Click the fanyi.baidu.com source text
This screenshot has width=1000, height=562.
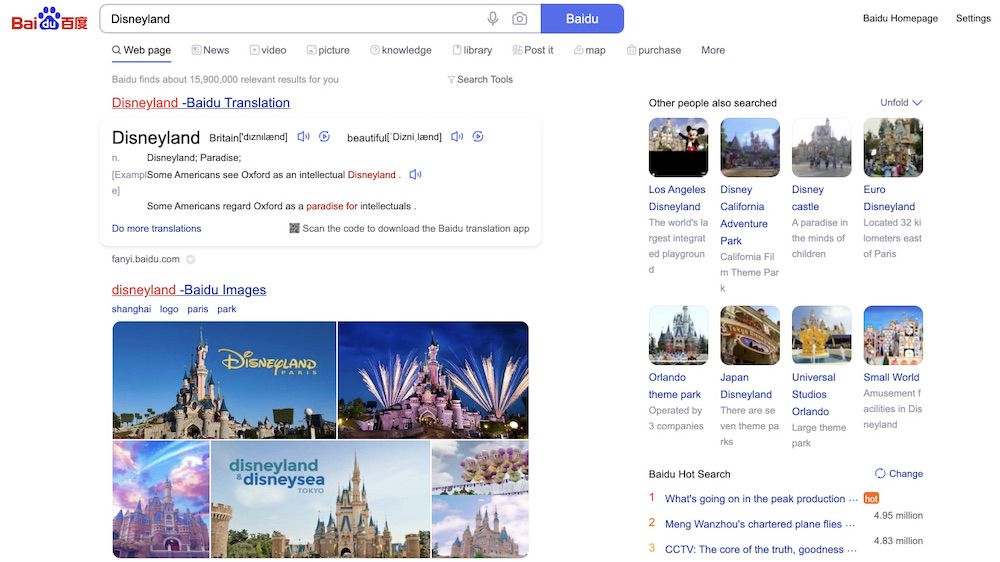click(145, 259)
